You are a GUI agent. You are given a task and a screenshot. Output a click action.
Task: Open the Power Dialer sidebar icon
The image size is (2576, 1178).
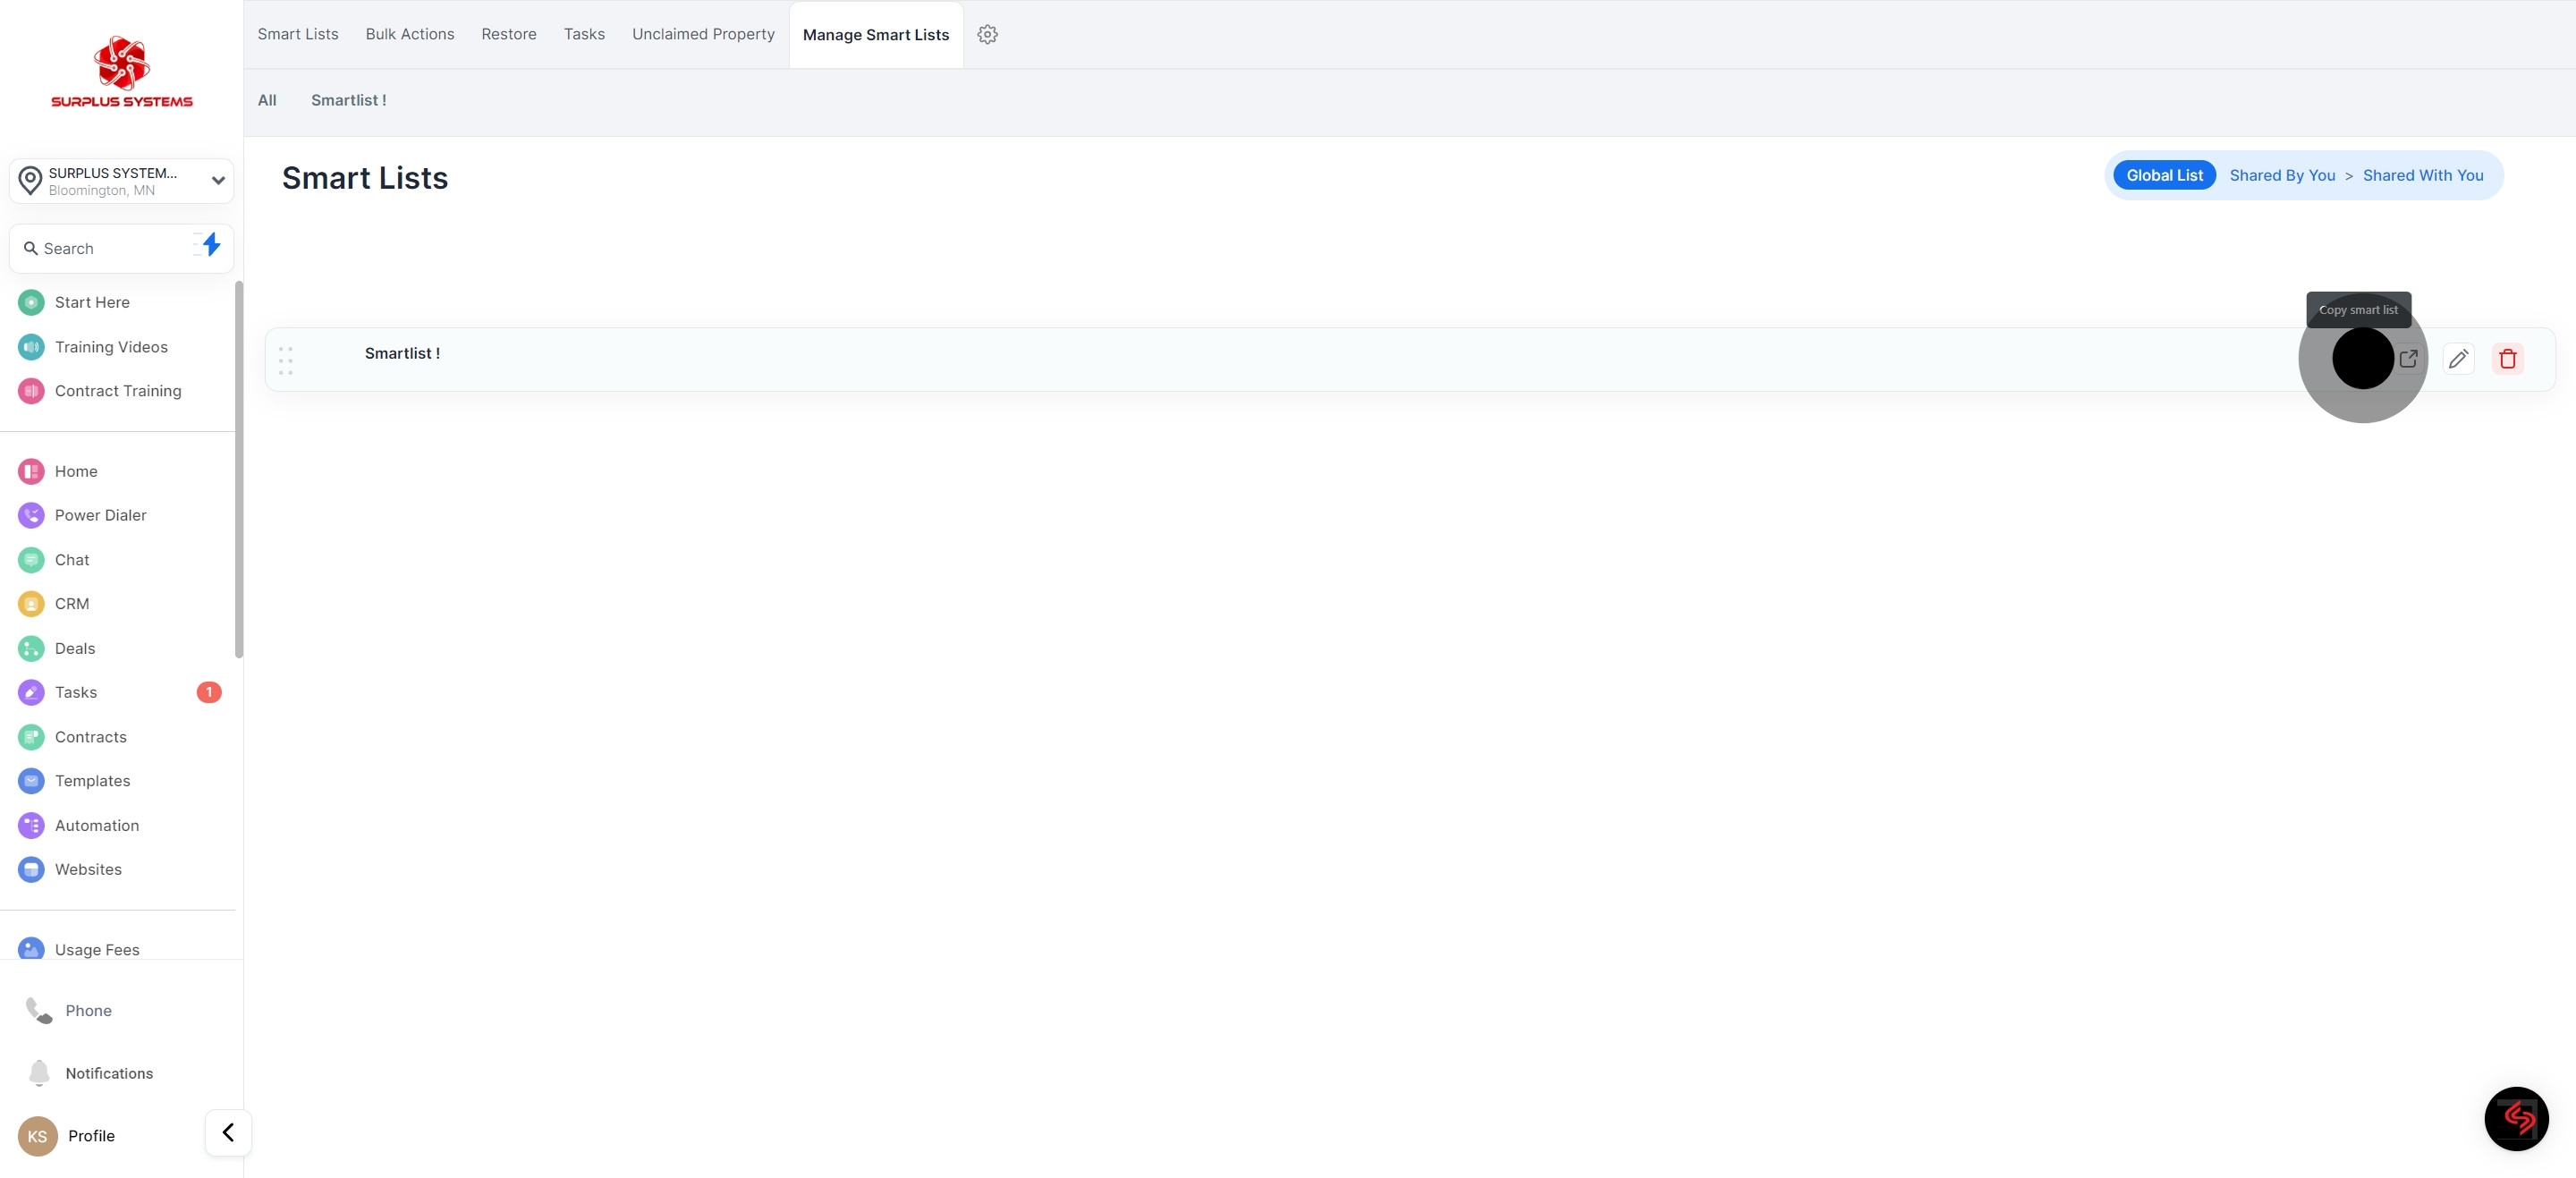coord(31,515)
